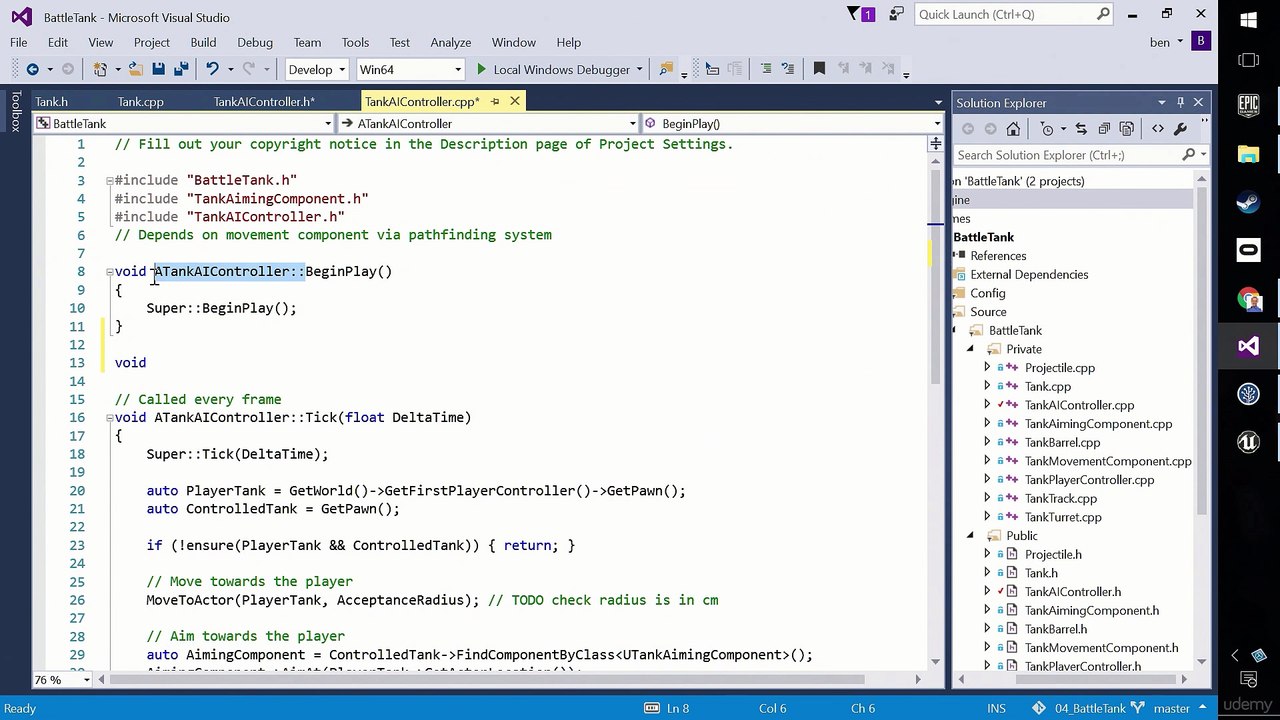Switch to the Tank.cpp tab
The width and height of the screenshot is (1280, 720).
pos(140,101)
